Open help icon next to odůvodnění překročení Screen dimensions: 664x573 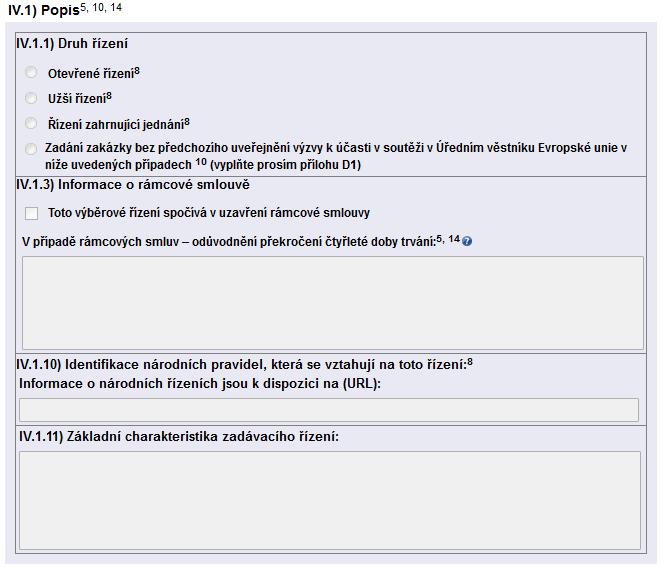point(467,241)
